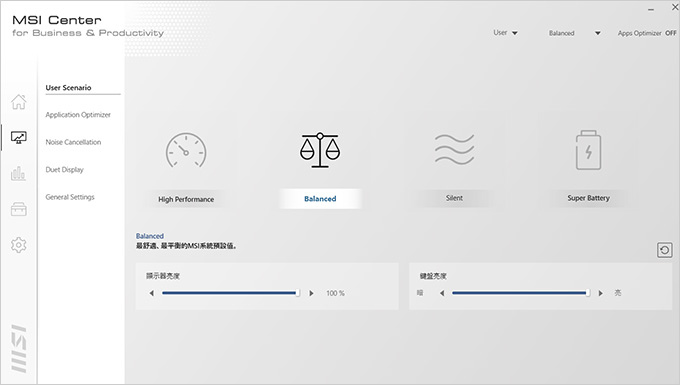680x385 pixels.
Task: Adjust the keyboard brightness slider
Action: click(521, 293)
